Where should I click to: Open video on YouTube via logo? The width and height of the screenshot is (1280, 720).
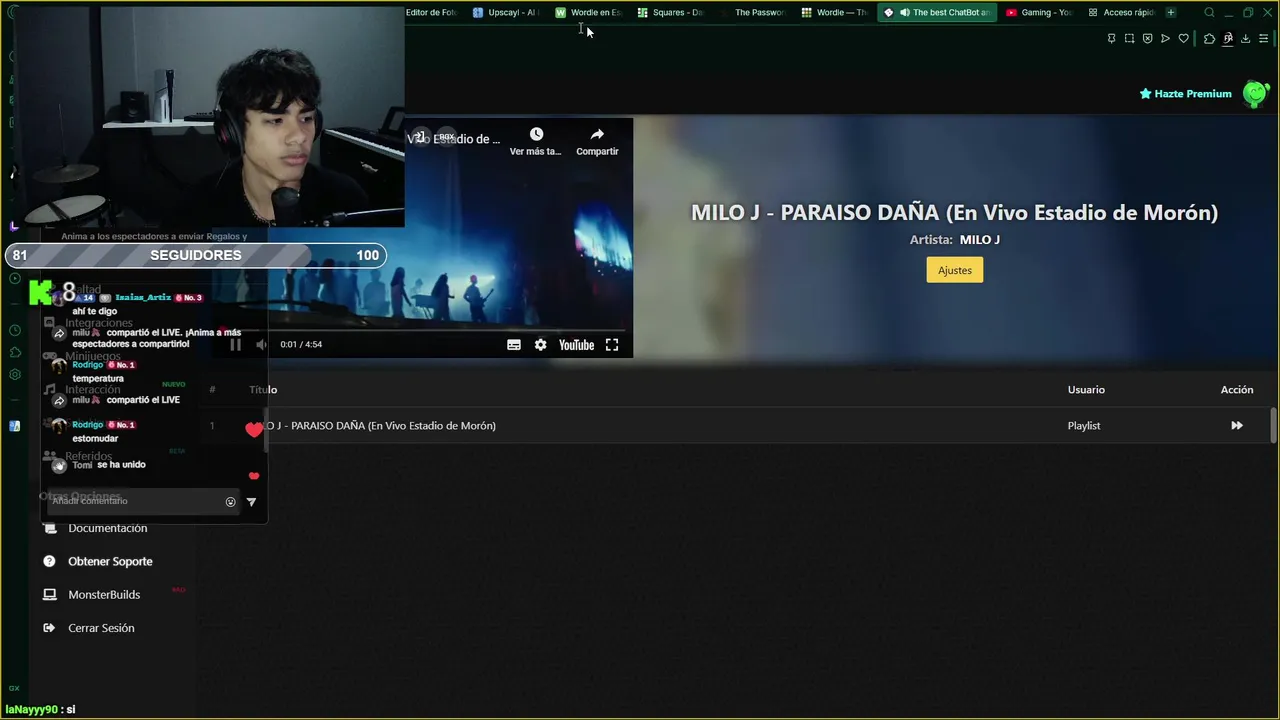click(576, 345)
